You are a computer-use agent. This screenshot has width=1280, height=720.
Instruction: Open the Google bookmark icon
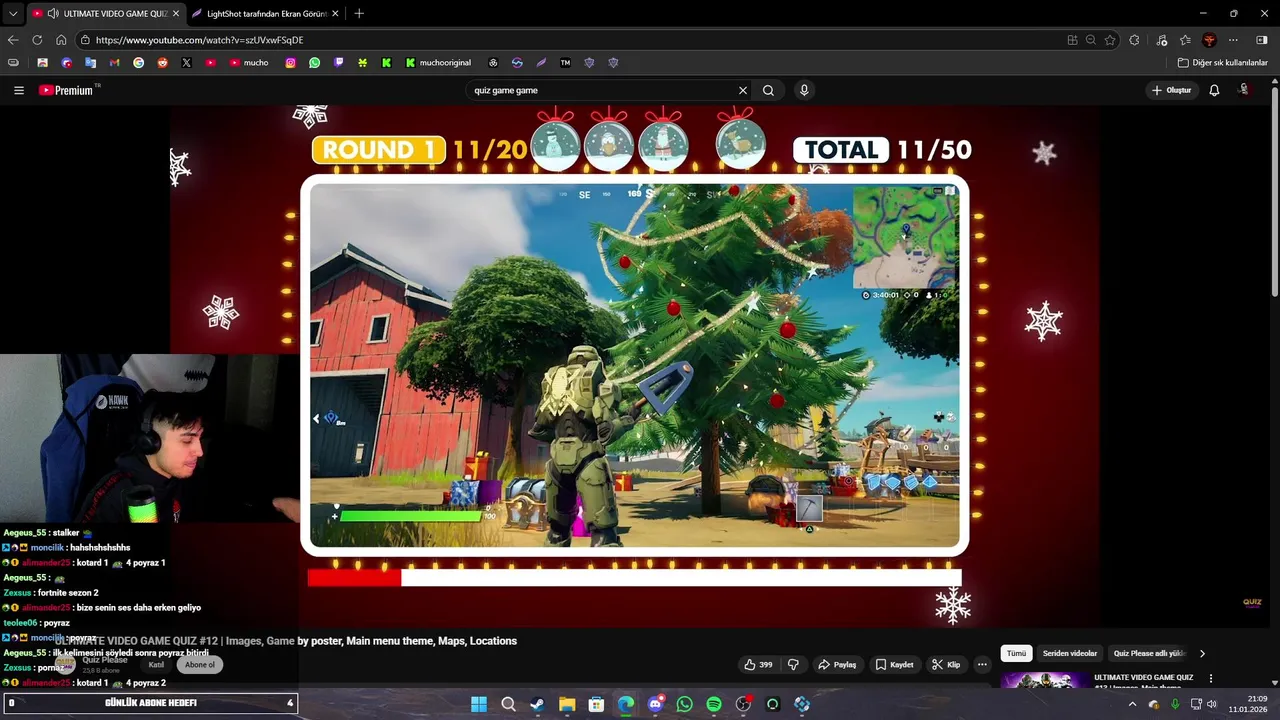(x=138, y=62)
